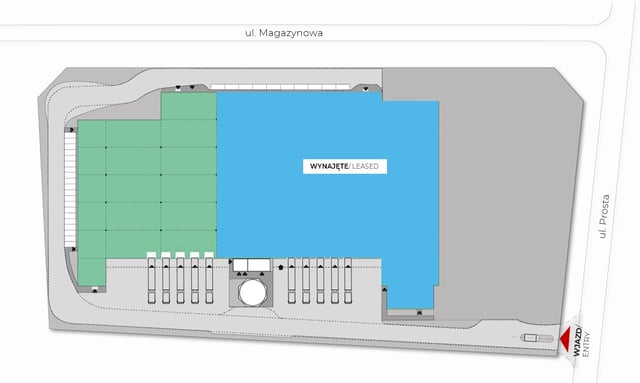The height and width of the screenshot is (383, 640).
Task: Click the parking strip beside the green area
Action: pyautogui.click(x=70, y=189)
